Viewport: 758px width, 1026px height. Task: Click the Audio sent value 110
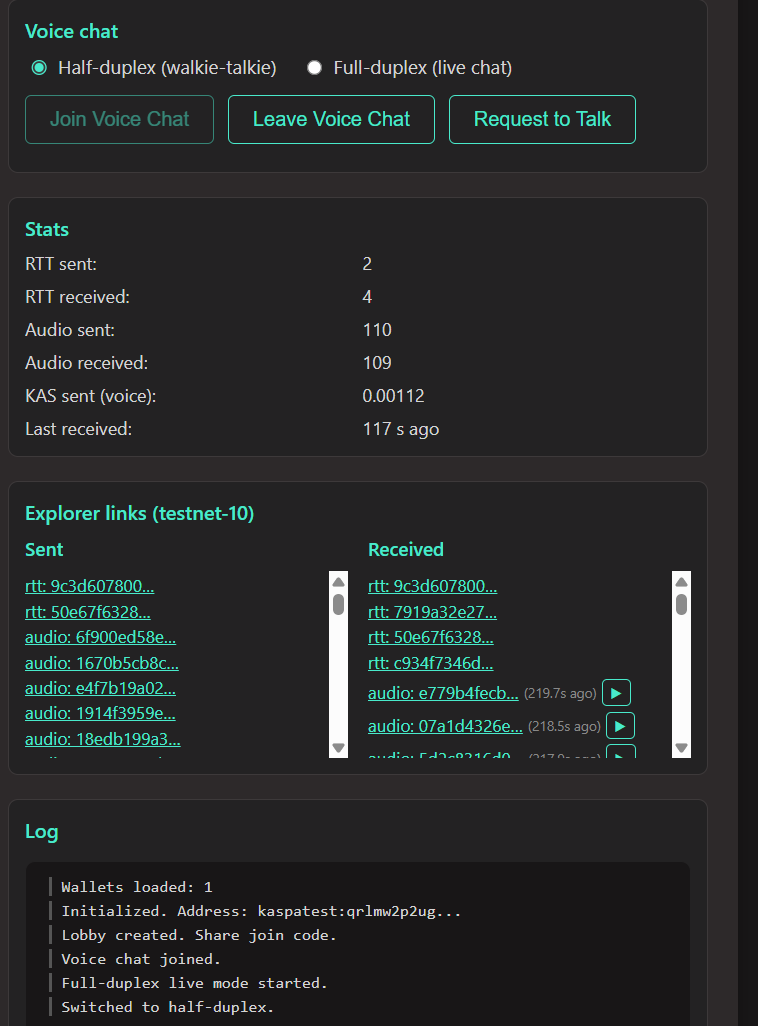(x=377, y=330)
